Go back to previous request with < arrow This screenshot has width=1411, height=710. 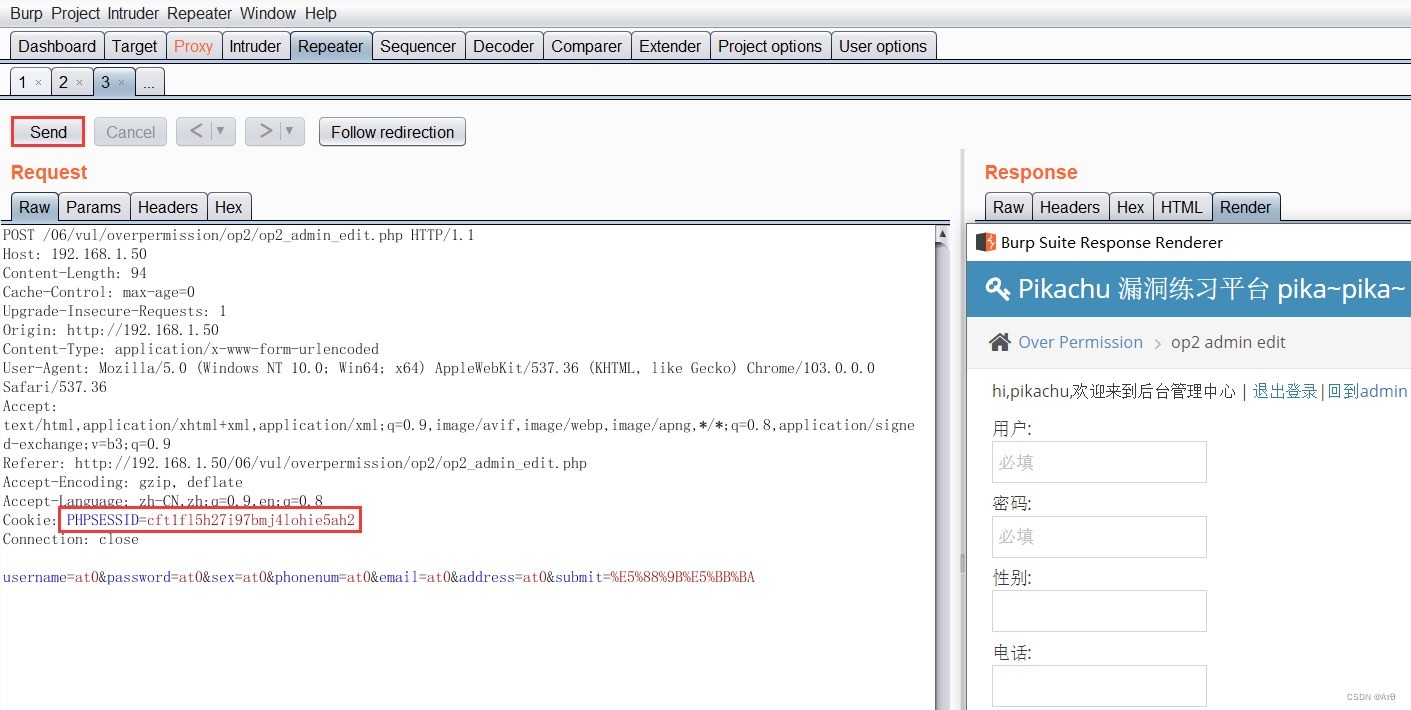coord(195,131)
